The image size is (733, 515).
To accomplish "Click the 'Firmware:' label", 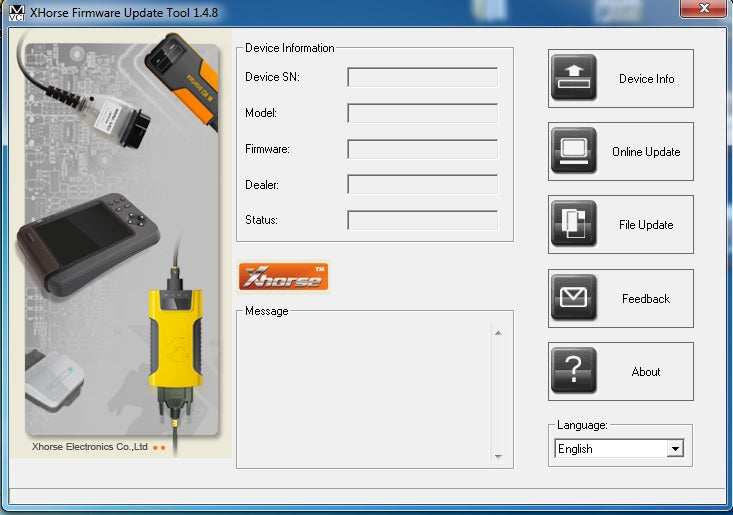I will tap(267, 149).
